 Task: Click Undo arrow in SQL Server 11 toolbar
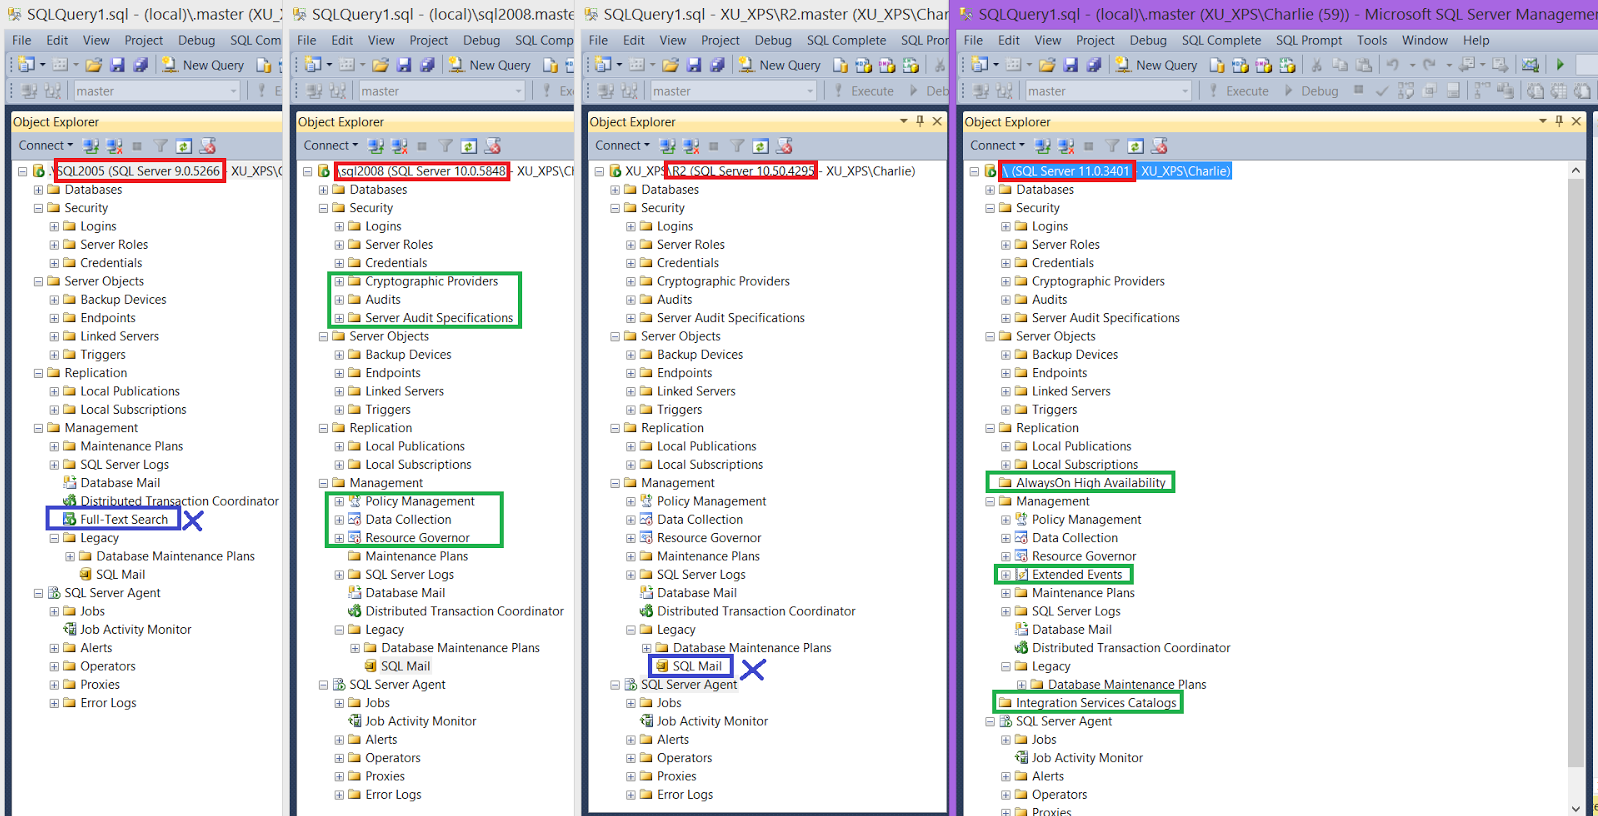pos(1392,65)
